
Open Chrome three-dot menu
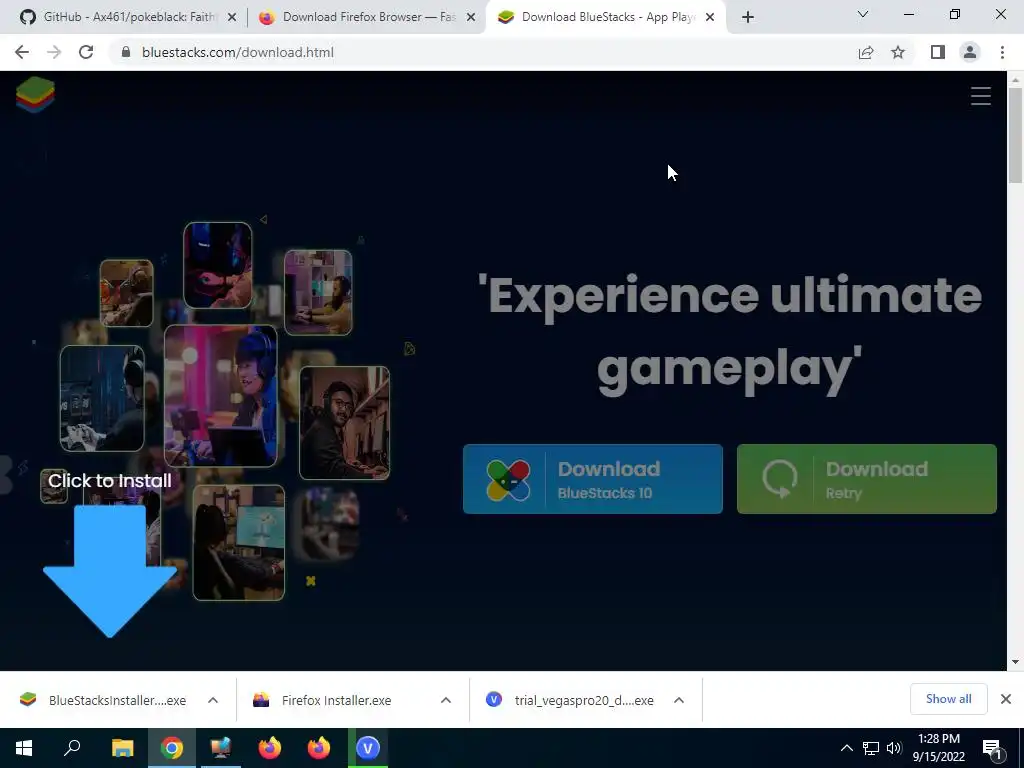point(1002,52)
